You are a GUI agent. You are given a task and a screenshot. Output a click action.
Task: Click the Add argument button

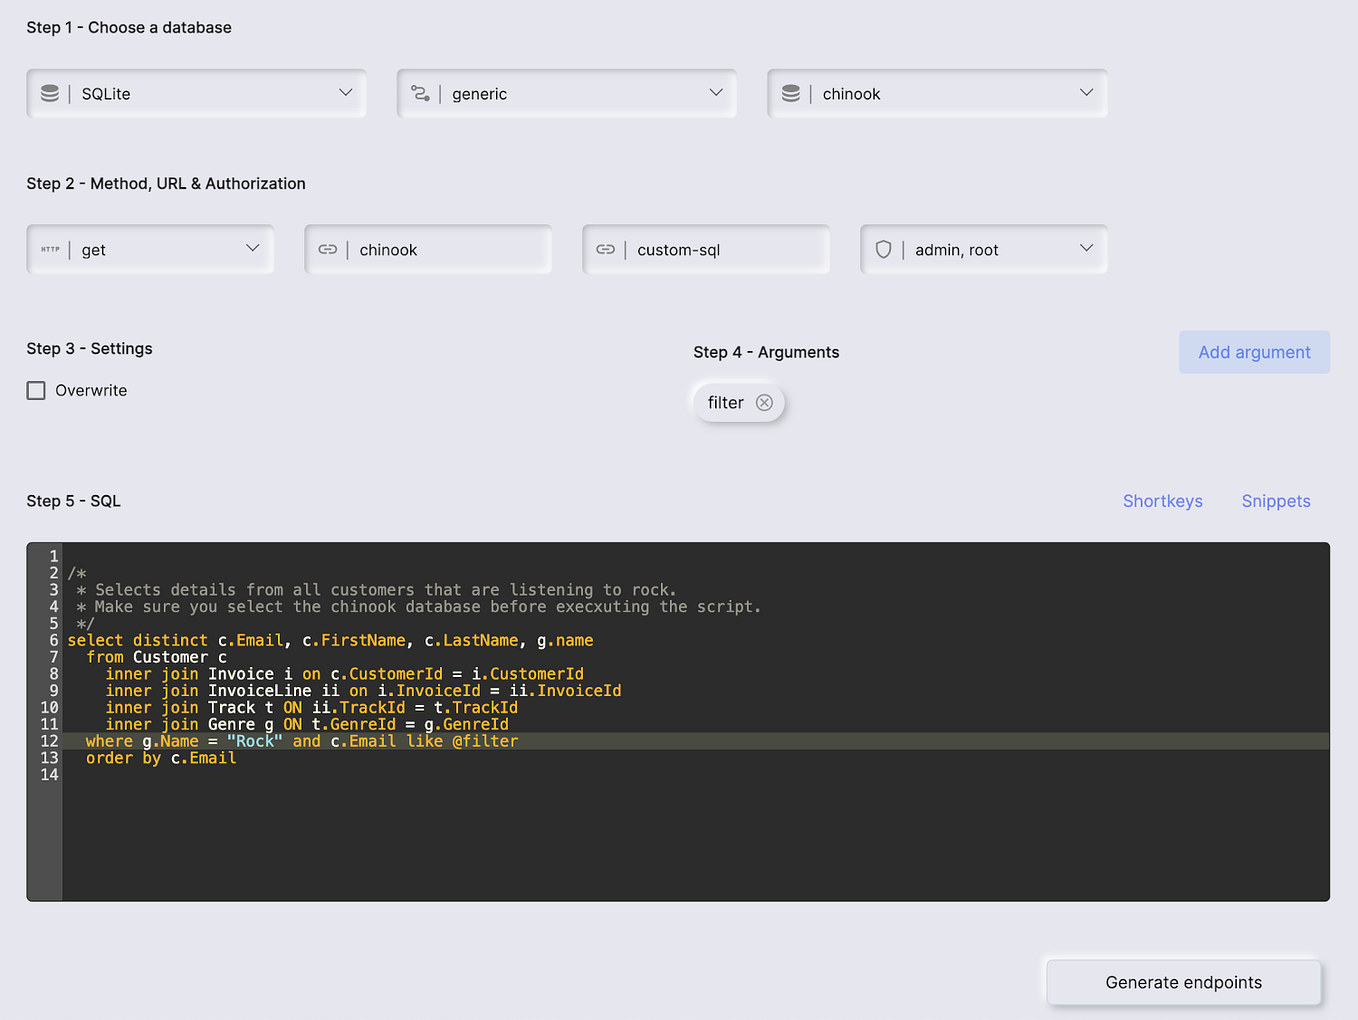coord(1254,352)
